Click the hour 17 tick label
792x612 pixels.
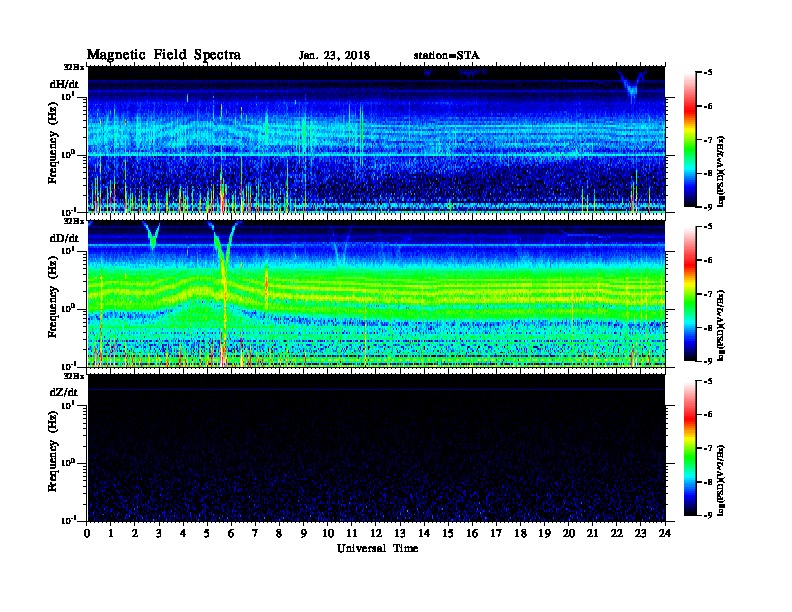pos(496,533)
